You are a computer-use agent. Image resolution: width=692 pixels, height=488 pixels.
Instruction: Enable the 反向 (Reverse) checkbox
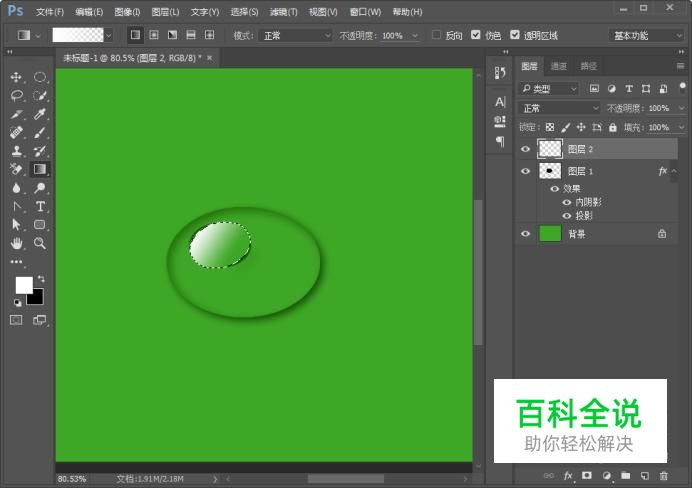tap(436, 35)
